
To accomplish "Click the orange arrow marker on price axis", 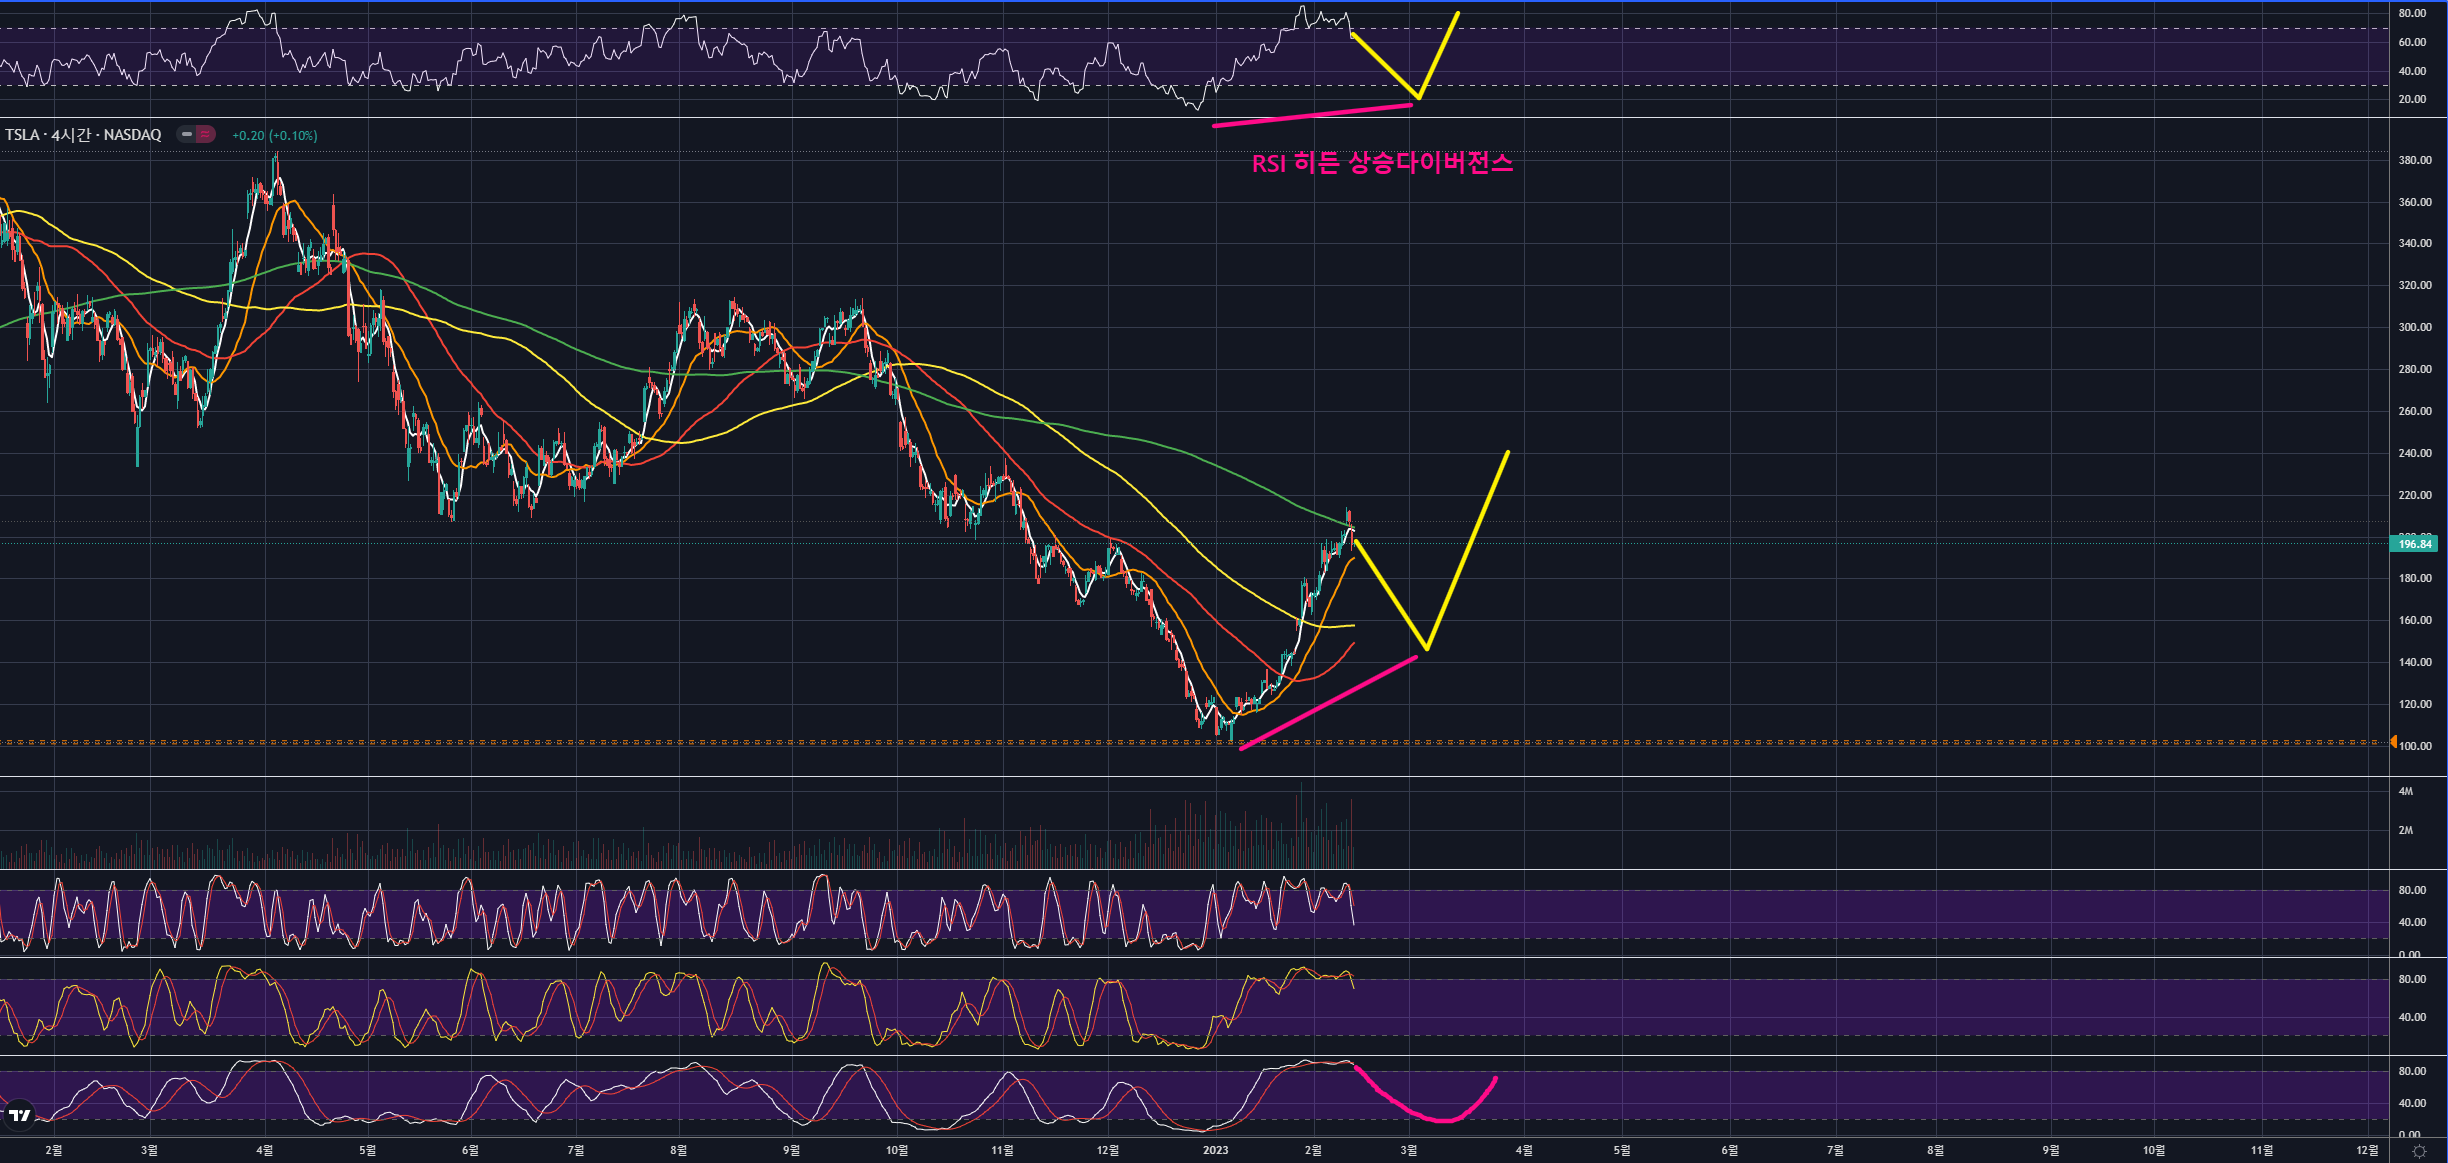I will (x=2393, y=742).
